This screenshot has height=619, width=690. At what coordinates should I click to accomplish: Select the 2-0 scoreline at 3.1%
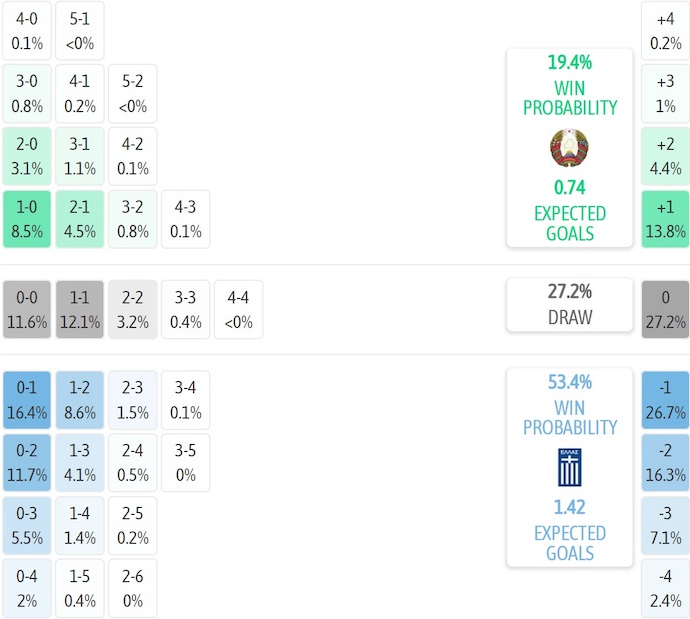27,157
